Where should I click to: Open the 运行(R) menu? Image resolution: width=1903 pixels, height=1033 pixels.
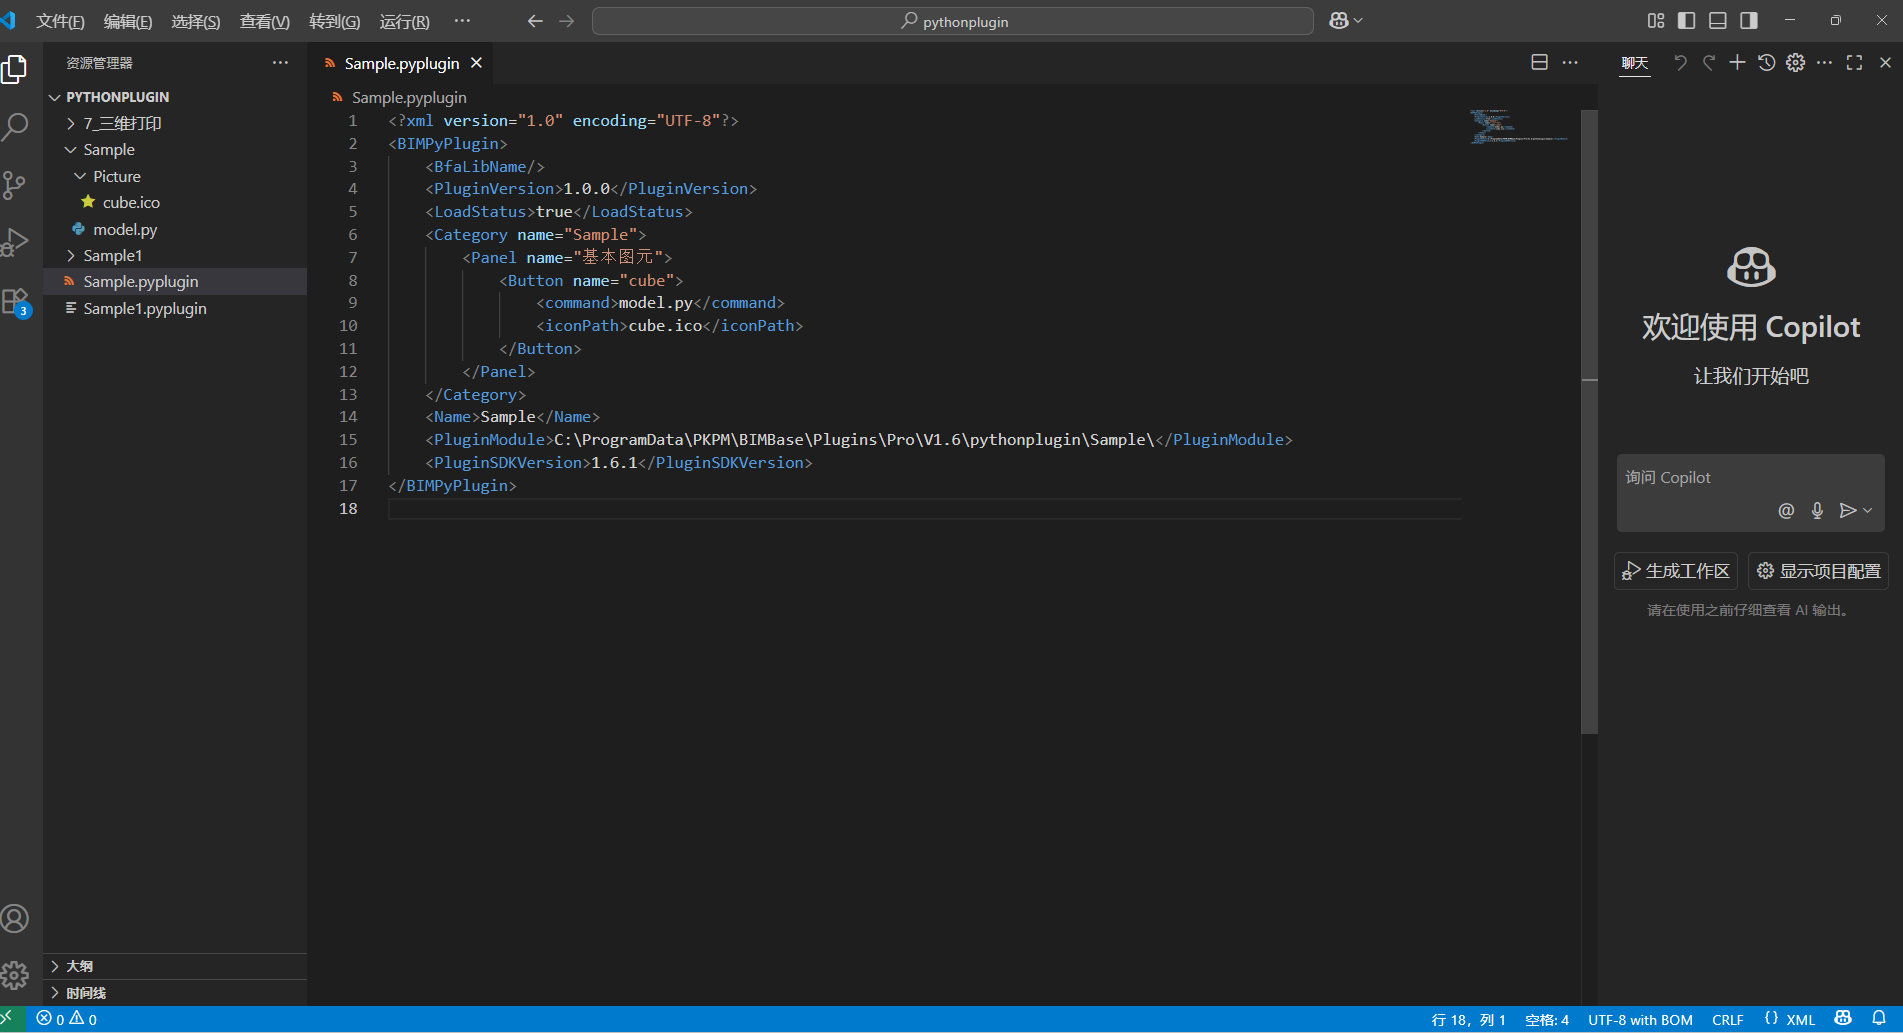[404, 21]
